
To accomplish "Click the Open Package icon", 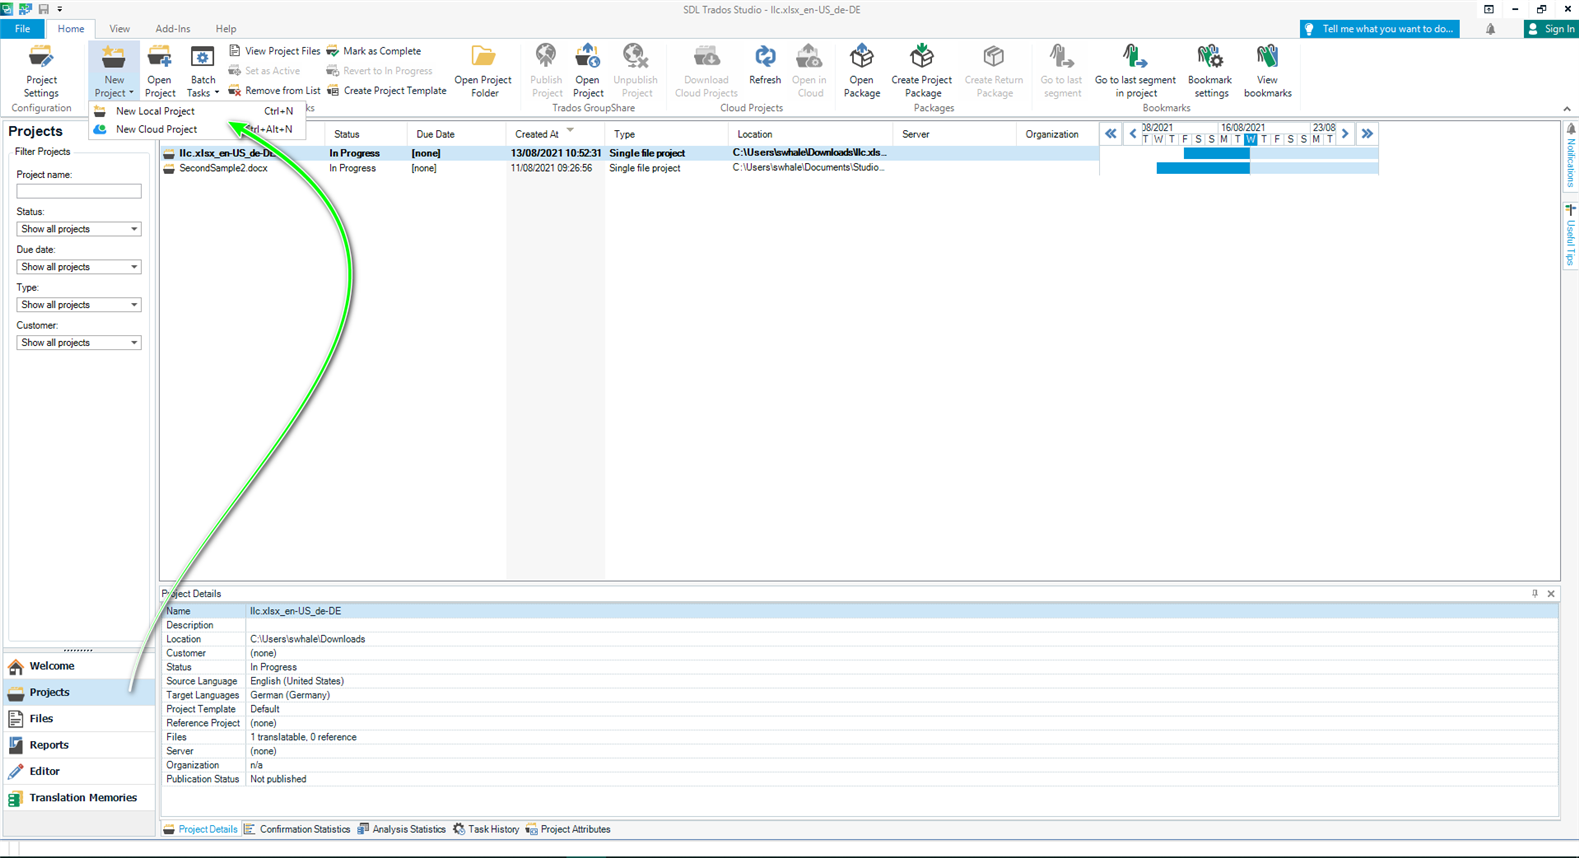I will [x=861, y=70].
